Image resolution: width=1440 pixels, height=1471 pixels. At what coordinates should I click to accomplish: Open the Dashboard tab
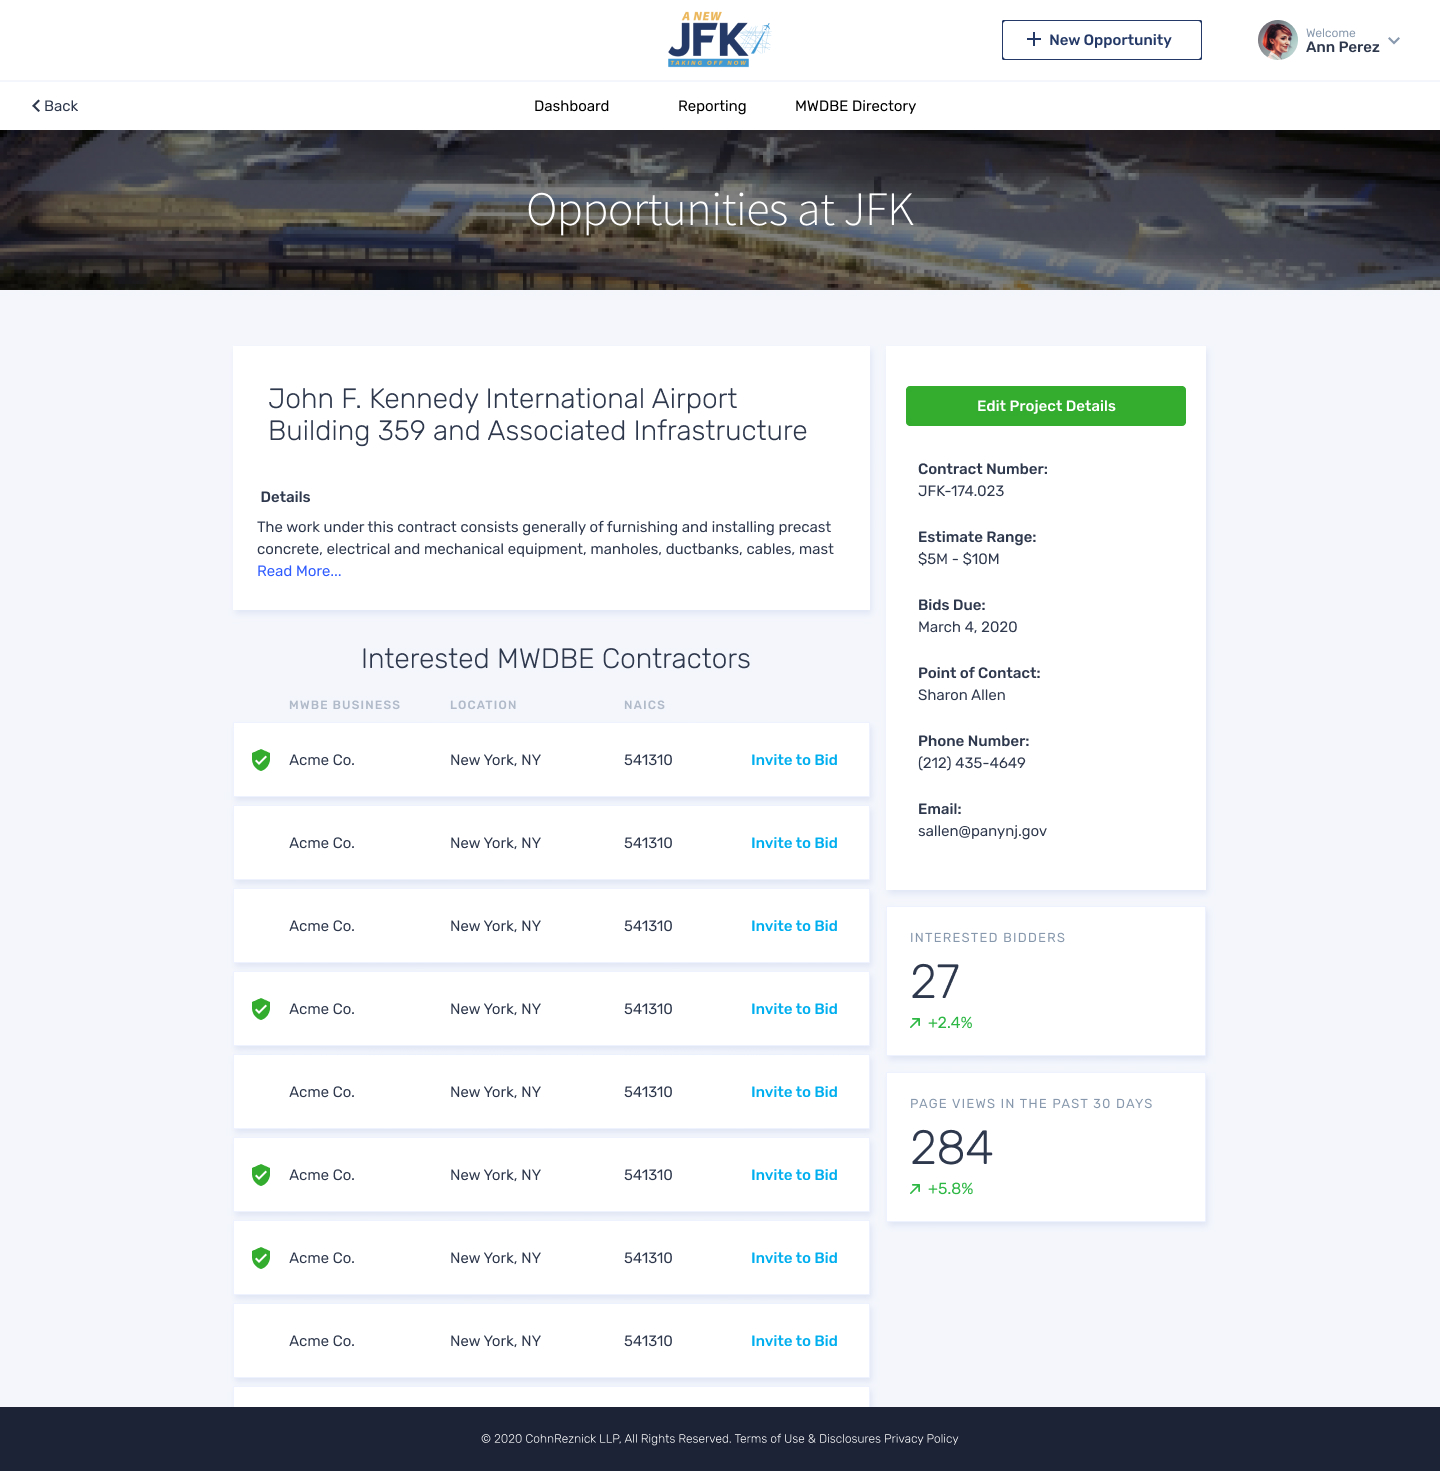(x=571, y=106)
